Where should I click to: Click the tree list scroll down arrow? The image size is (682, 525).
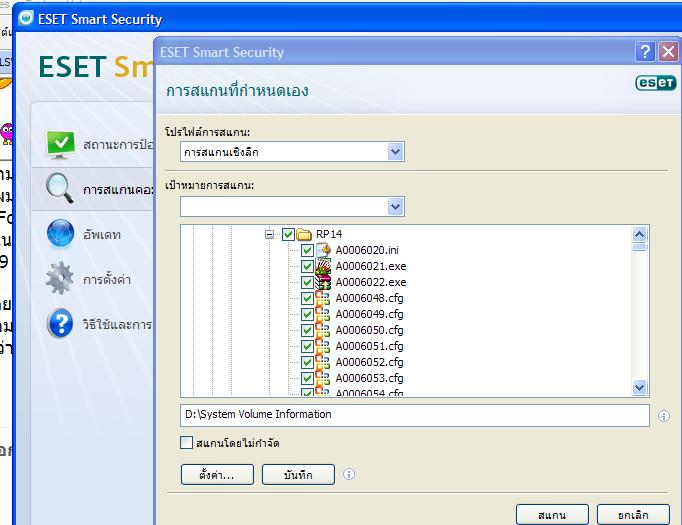click(x=639, y=387)
